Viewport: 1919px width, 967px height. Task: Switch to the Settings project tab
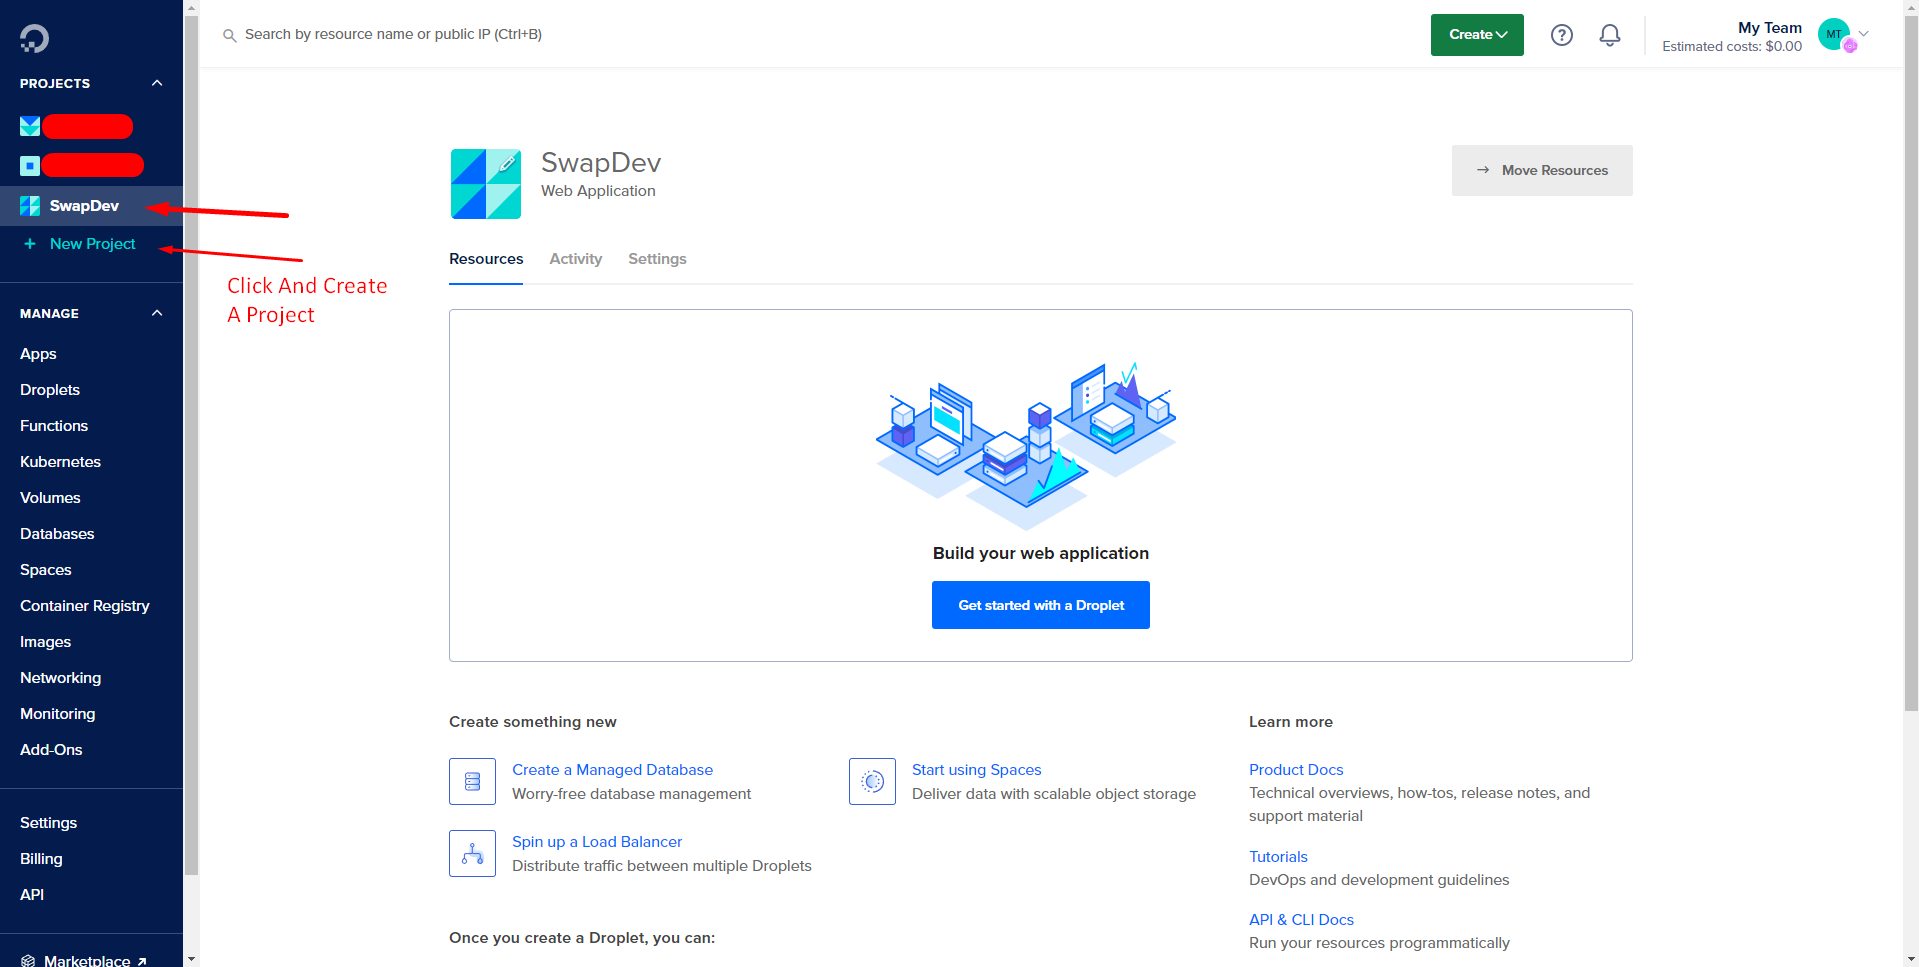pyautogui.click(x=657, y=259)
